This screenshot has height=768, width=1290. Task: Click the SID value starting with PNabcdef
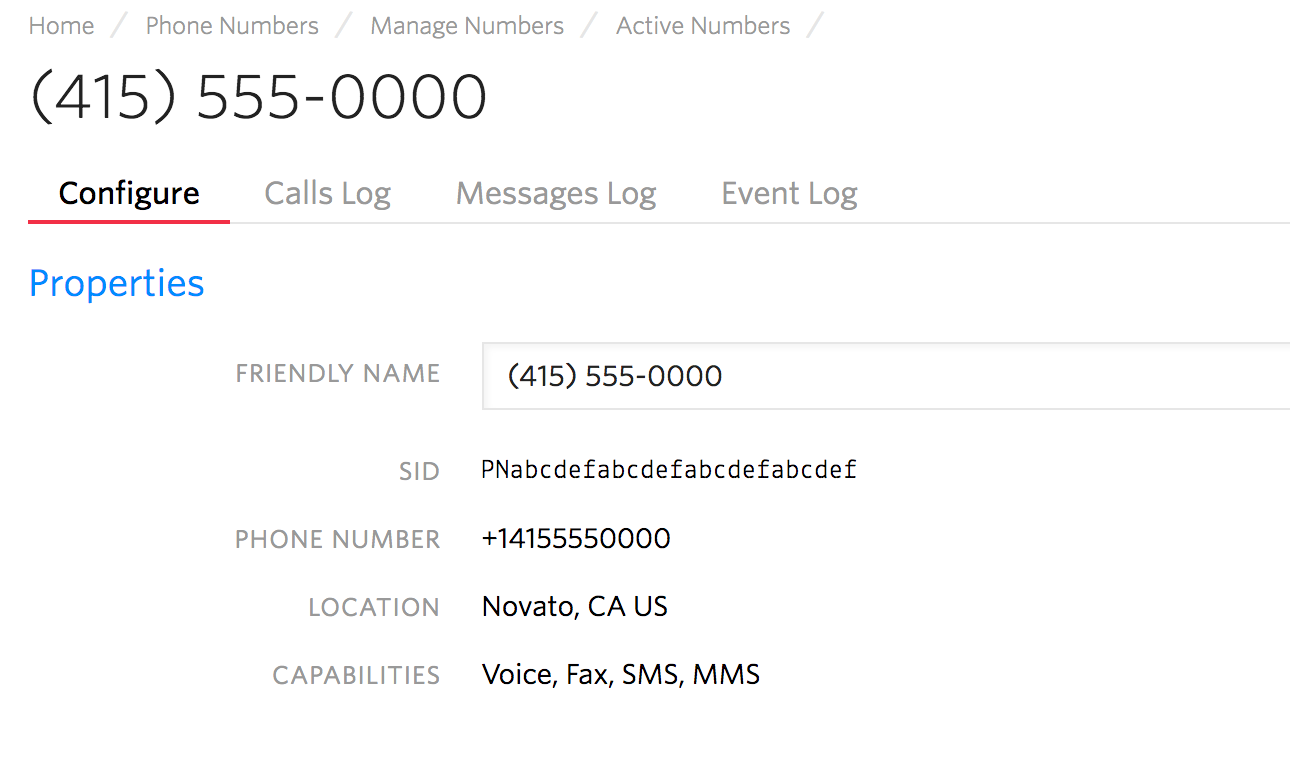click(669, 470)
